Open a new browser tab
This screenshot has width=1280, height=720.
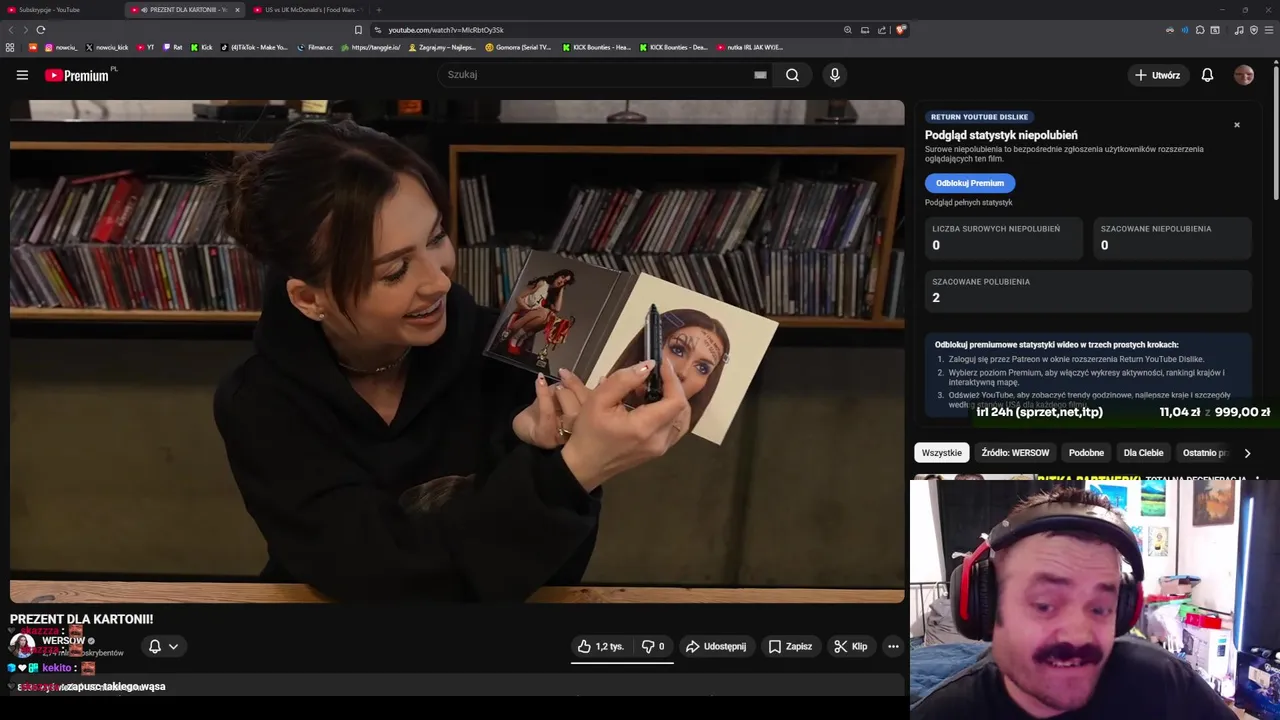click(x=378, y=10)
